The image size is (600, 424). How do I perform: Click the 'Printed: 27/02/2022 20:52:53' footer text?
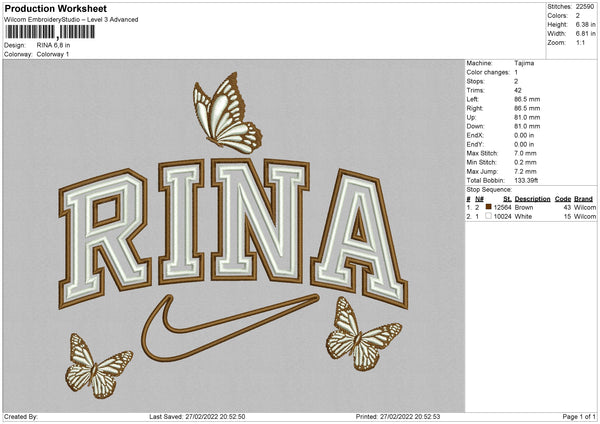tap(398, 417)
